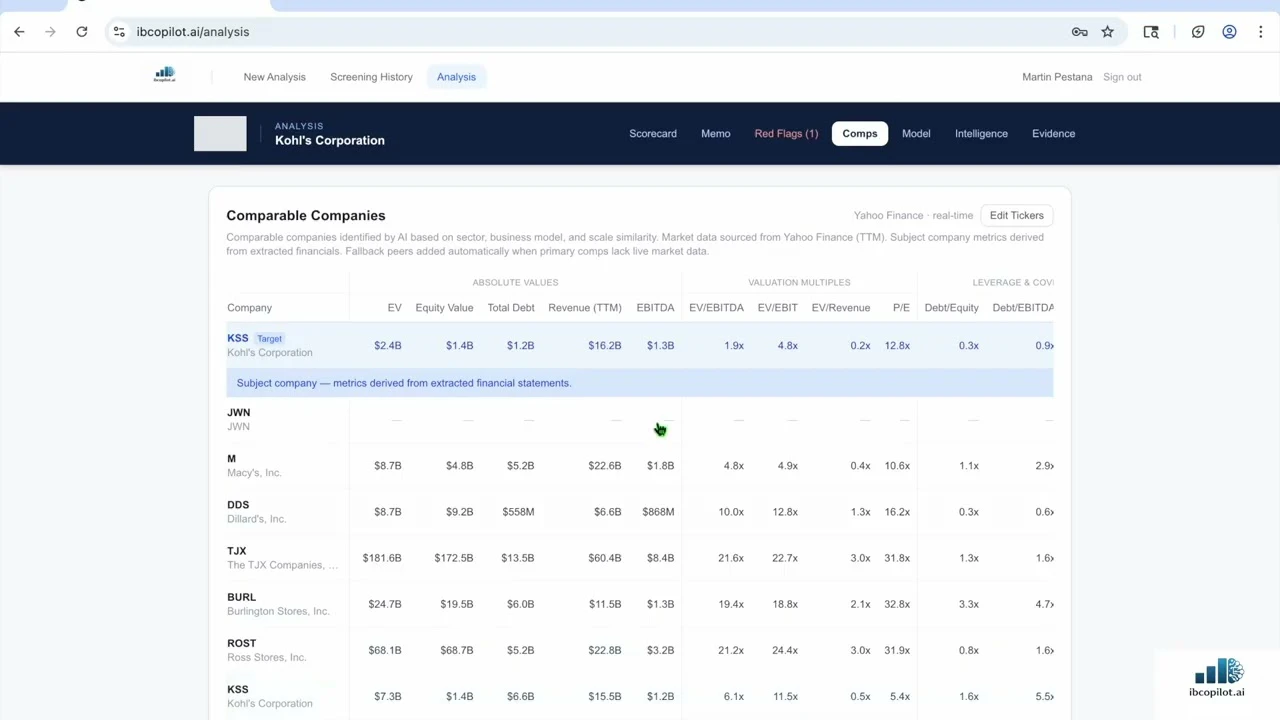The height and width of the screenshot is (720, 1280).
Task: Select the M ticker for Macy's
Action: click(231, 459)
